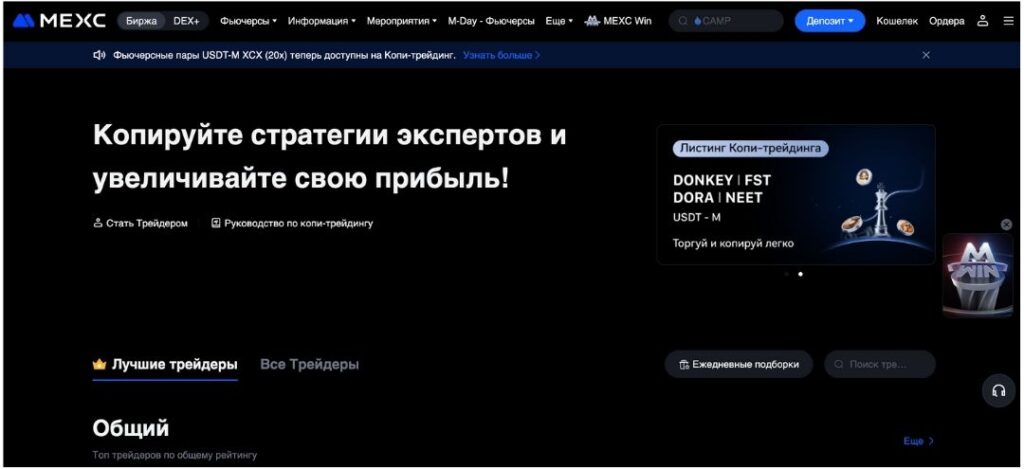
Task: Expand the Еще dropdown menu
Action: tap(559, 21)
